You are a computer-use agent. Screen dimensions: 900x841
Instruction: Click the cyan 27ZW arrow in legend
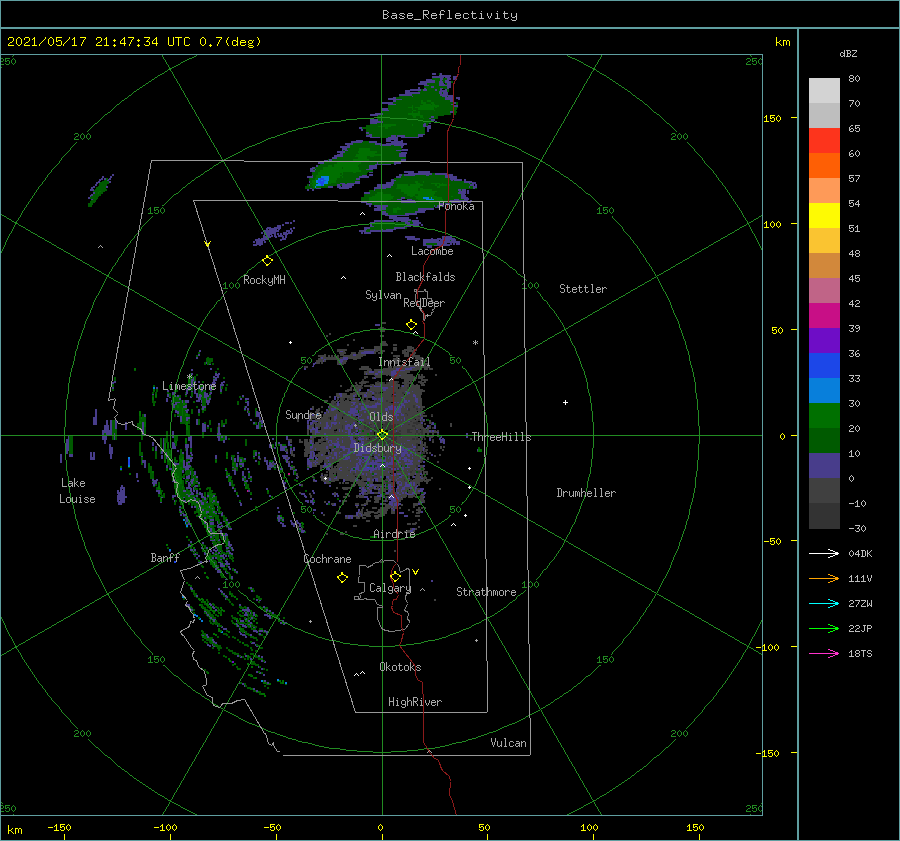[x=824, y=603]
